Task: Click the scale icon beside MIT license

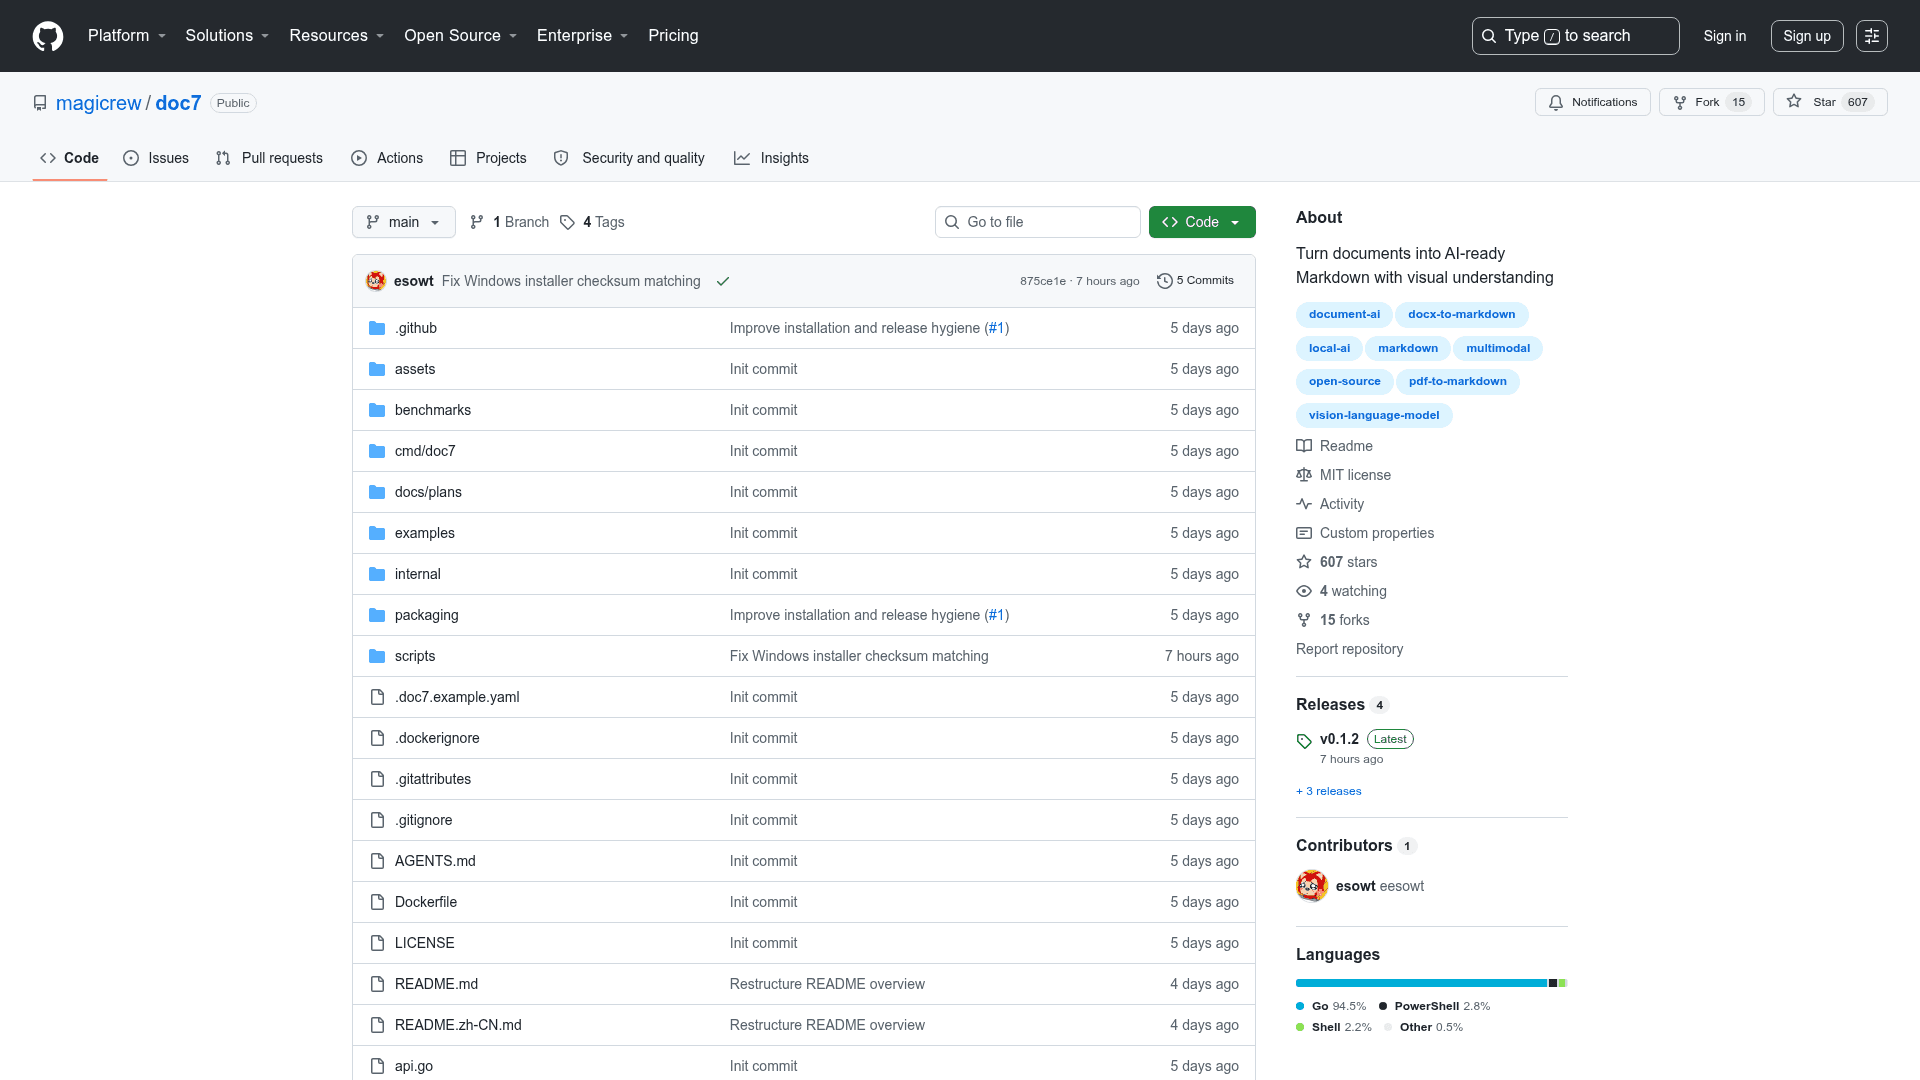Action: [1304, 475]
